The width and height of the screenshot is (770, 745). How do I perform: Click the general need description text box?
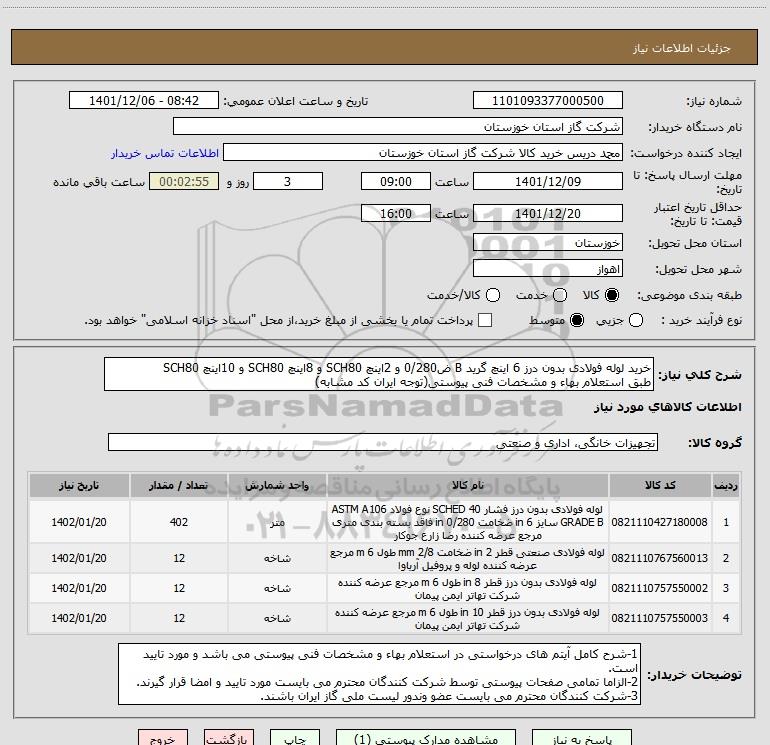click(379, 374)
